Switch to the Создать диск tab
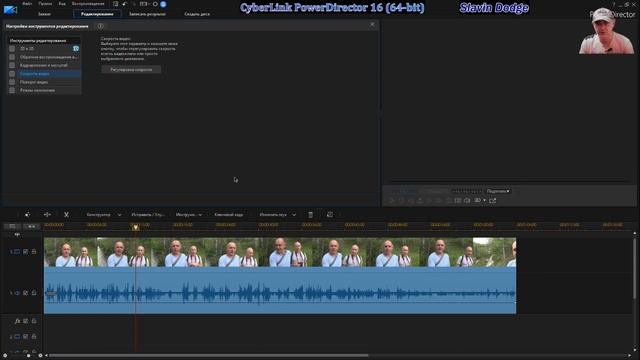Viewport: 640px width, 360px height. click(197, 14)
